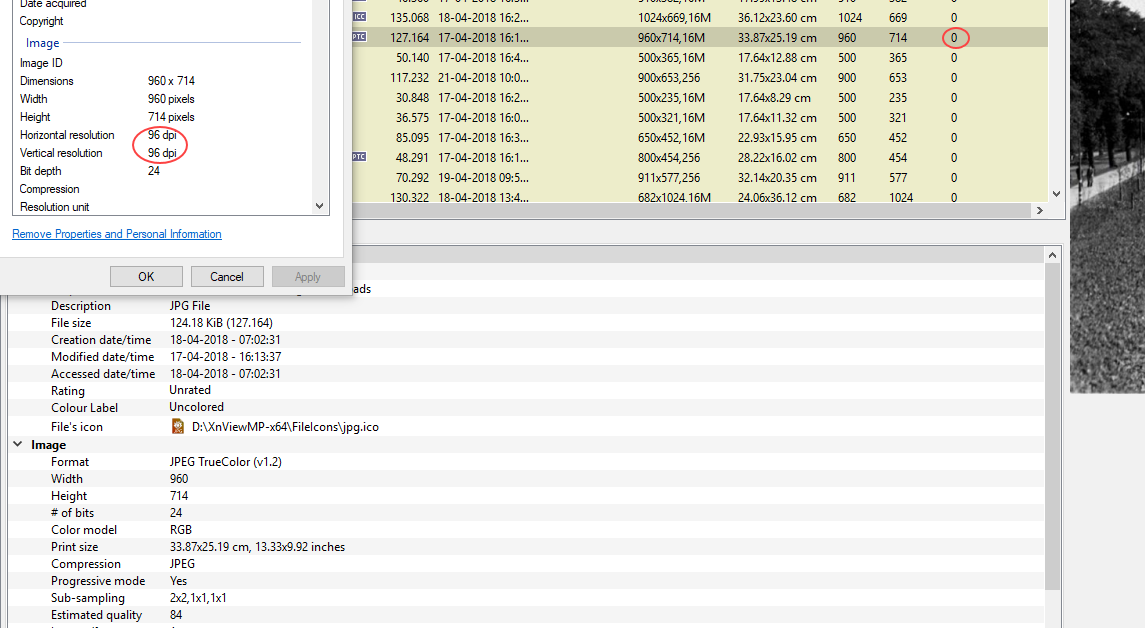Click right arrow of file list horizontal scrollbar

point(1040,210)
